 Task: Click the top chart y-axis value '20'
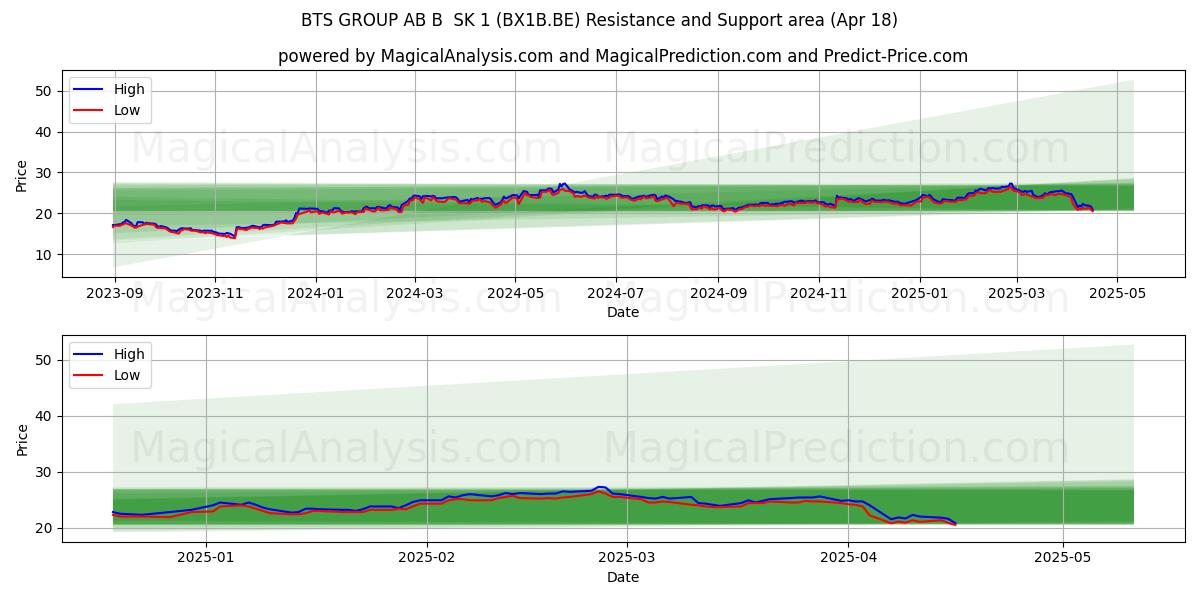coord(46,214)
